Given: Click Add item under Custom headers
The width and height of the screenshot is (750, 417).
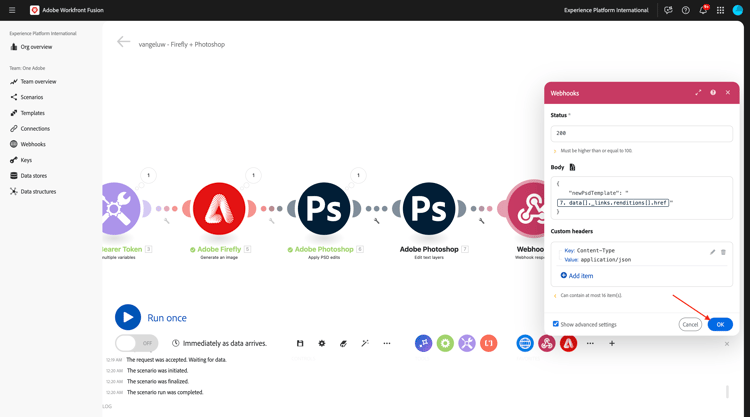Looking at the screenshot, I should point(576,276).
